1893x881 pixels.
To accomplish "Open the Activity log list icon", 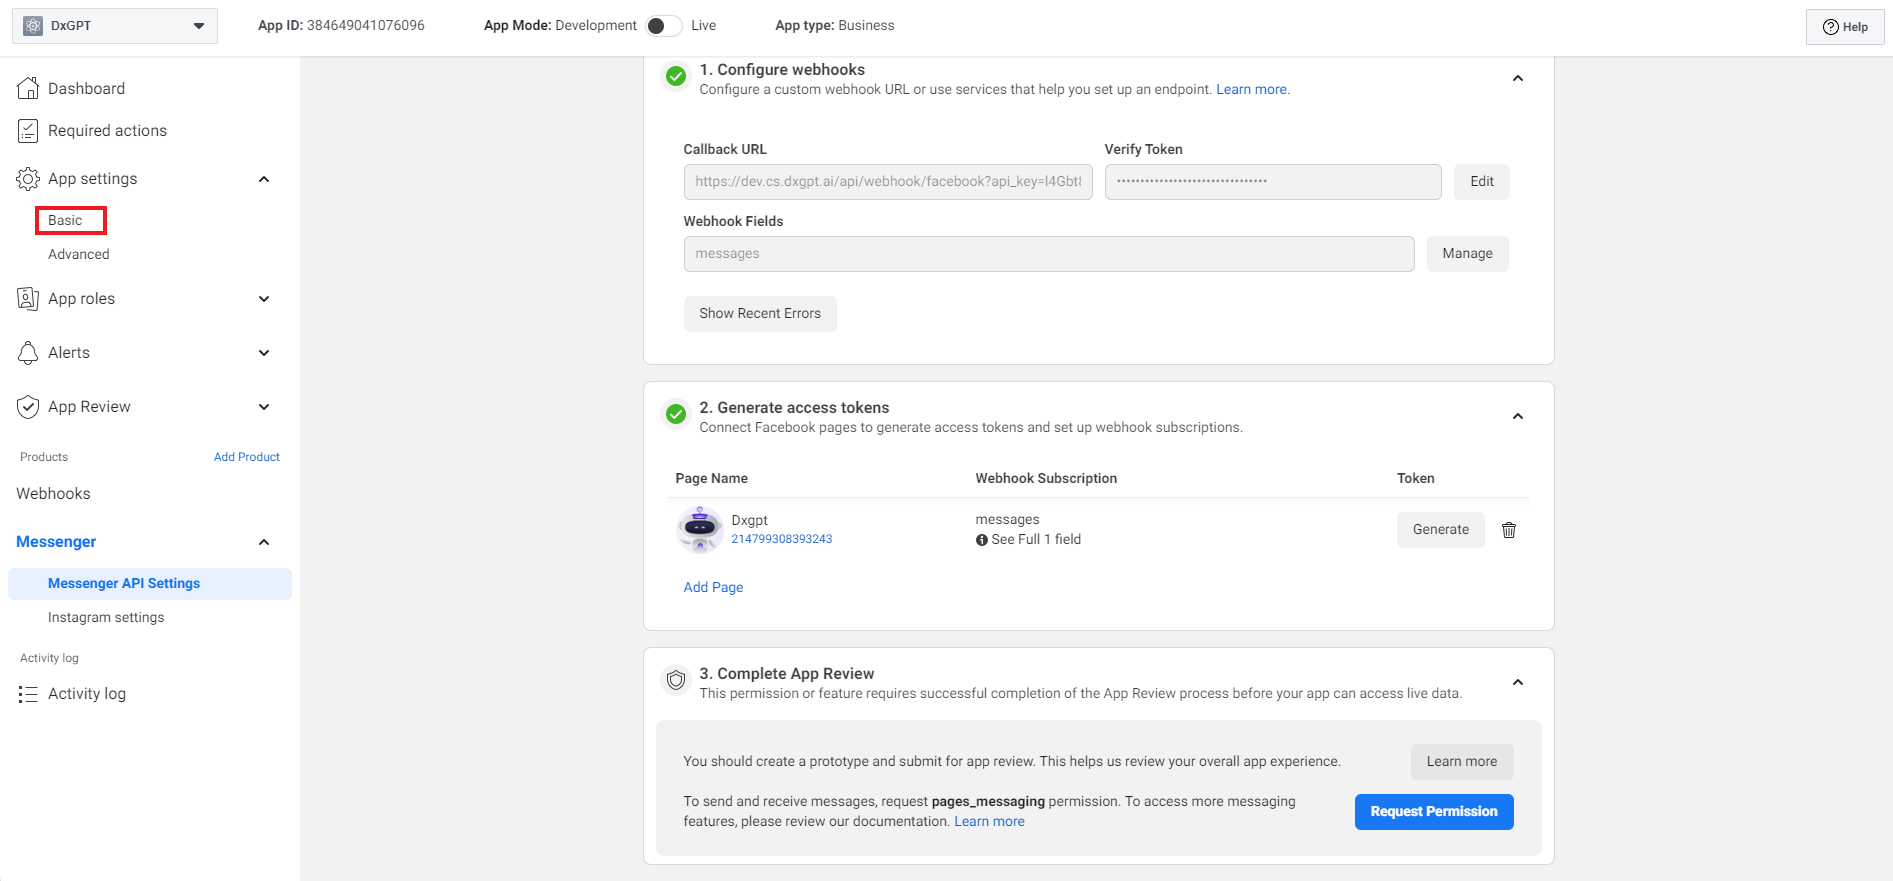I will coord(28,694).
